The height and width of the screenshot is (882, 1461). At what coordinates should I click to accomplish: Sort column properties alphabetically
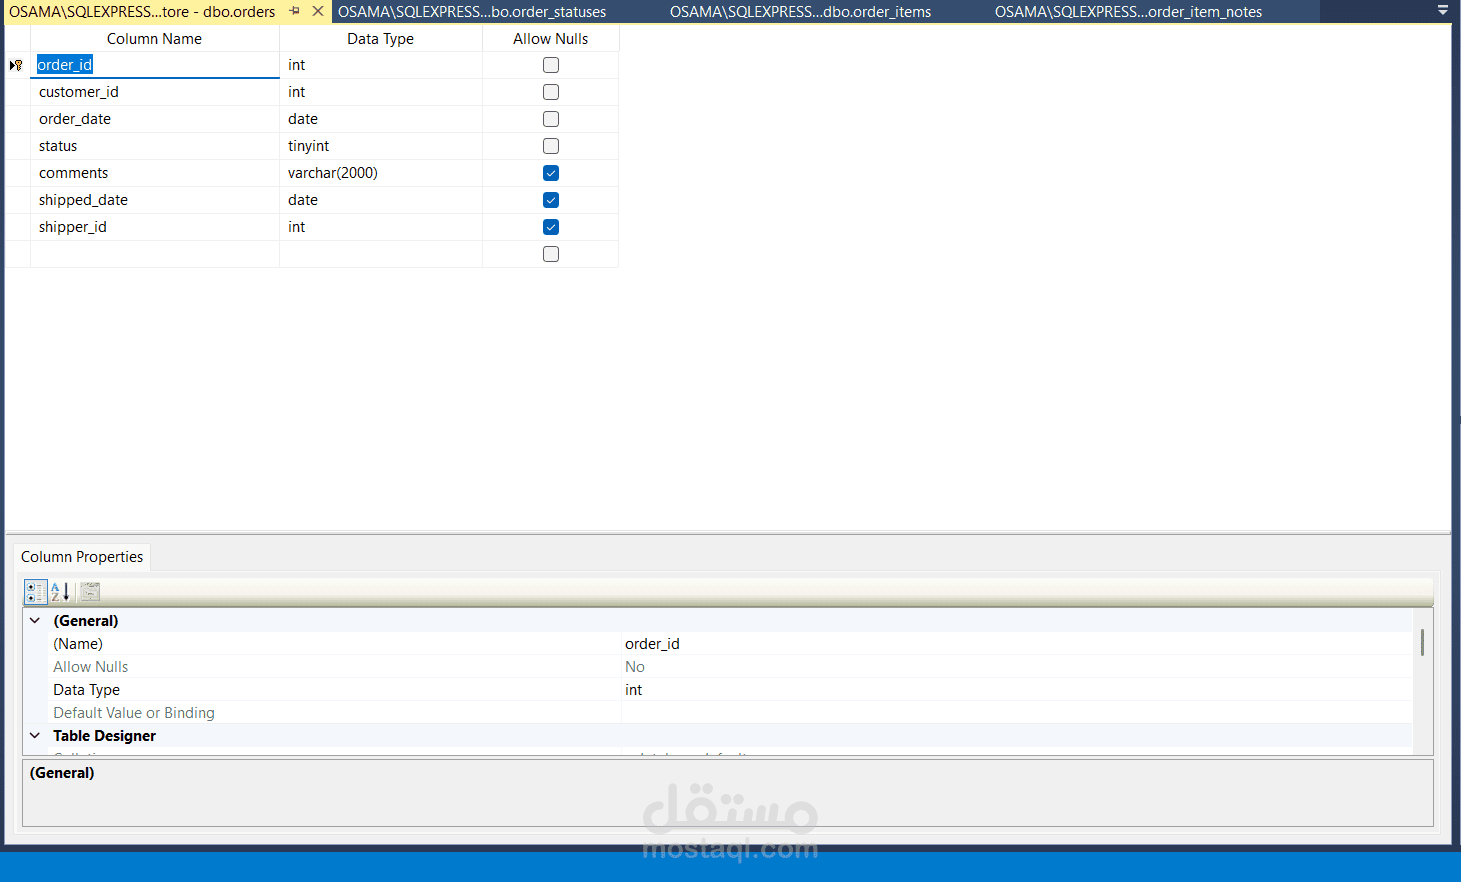pyautogui.click(x=61, y=592)
